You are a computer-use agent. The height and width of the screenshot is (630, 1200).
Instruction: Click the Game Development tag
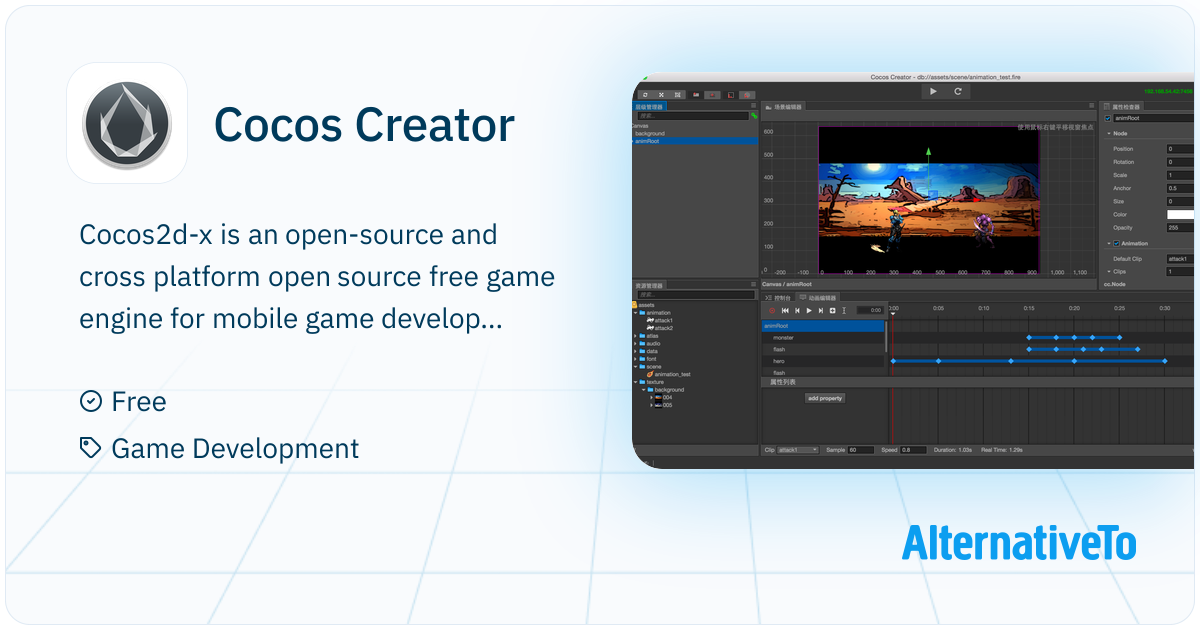click(235, 448)
